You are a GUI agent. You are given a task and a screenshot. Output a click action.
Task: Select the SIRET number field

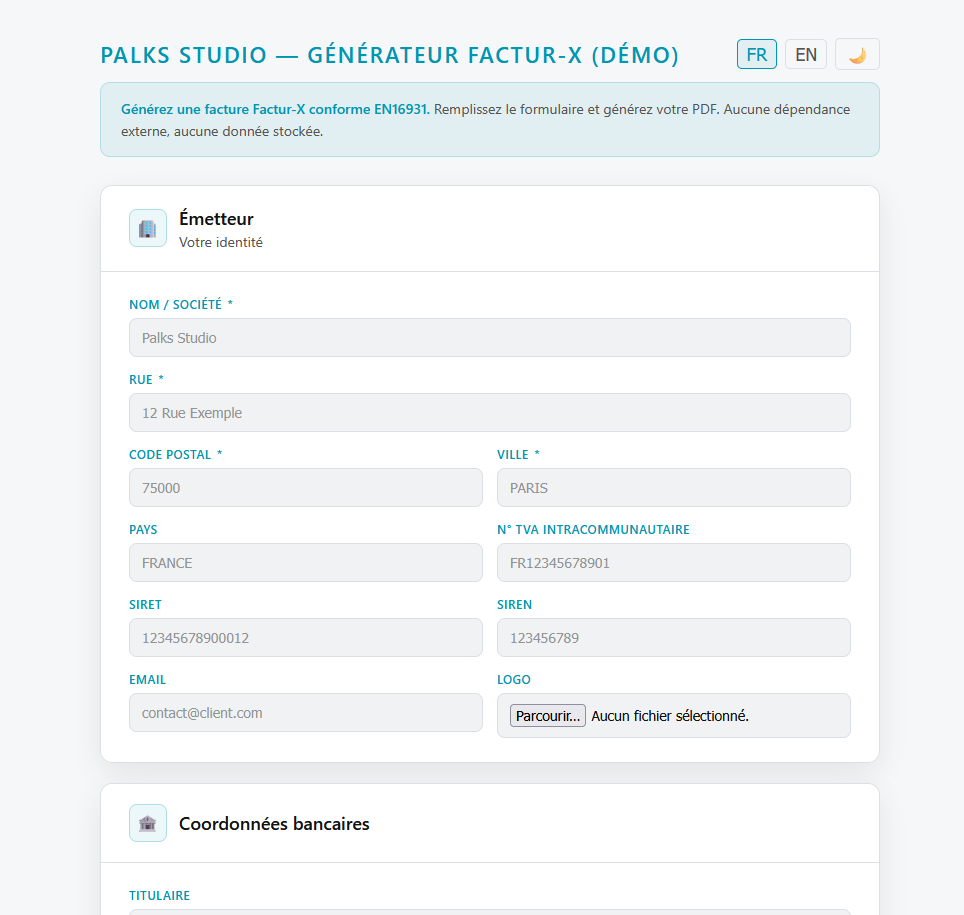pyautogui.click(x=305, y=637)
